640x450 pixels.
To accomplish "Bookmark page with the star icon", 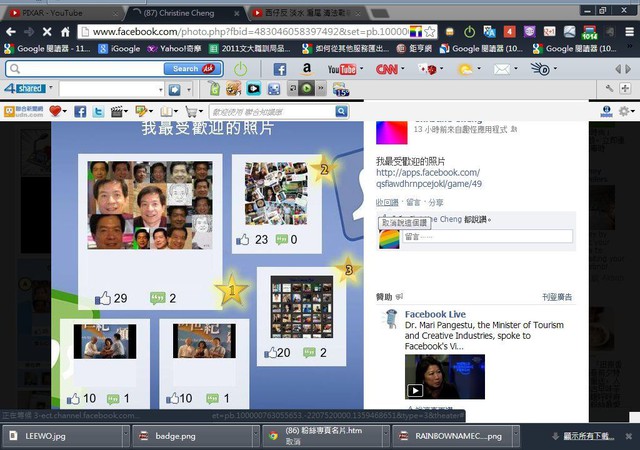I will point(431,32).
